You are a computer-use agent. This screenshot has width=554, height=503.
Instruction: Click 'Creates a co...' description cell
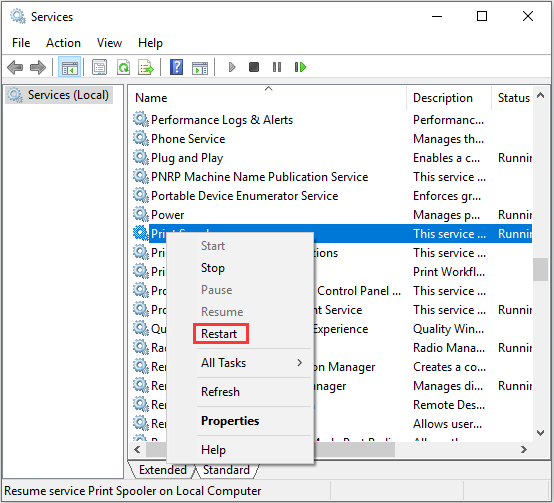449,367
